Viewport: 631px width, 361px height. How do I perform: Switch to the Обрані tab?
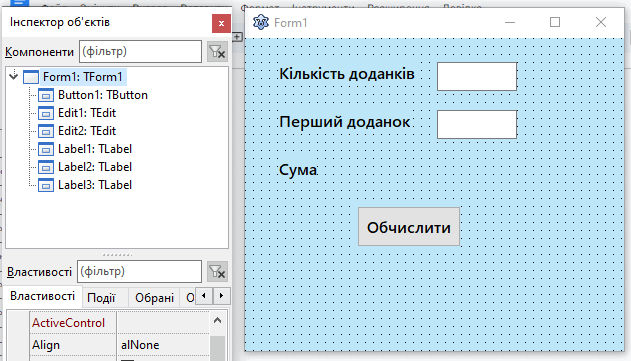pos(154,298)
